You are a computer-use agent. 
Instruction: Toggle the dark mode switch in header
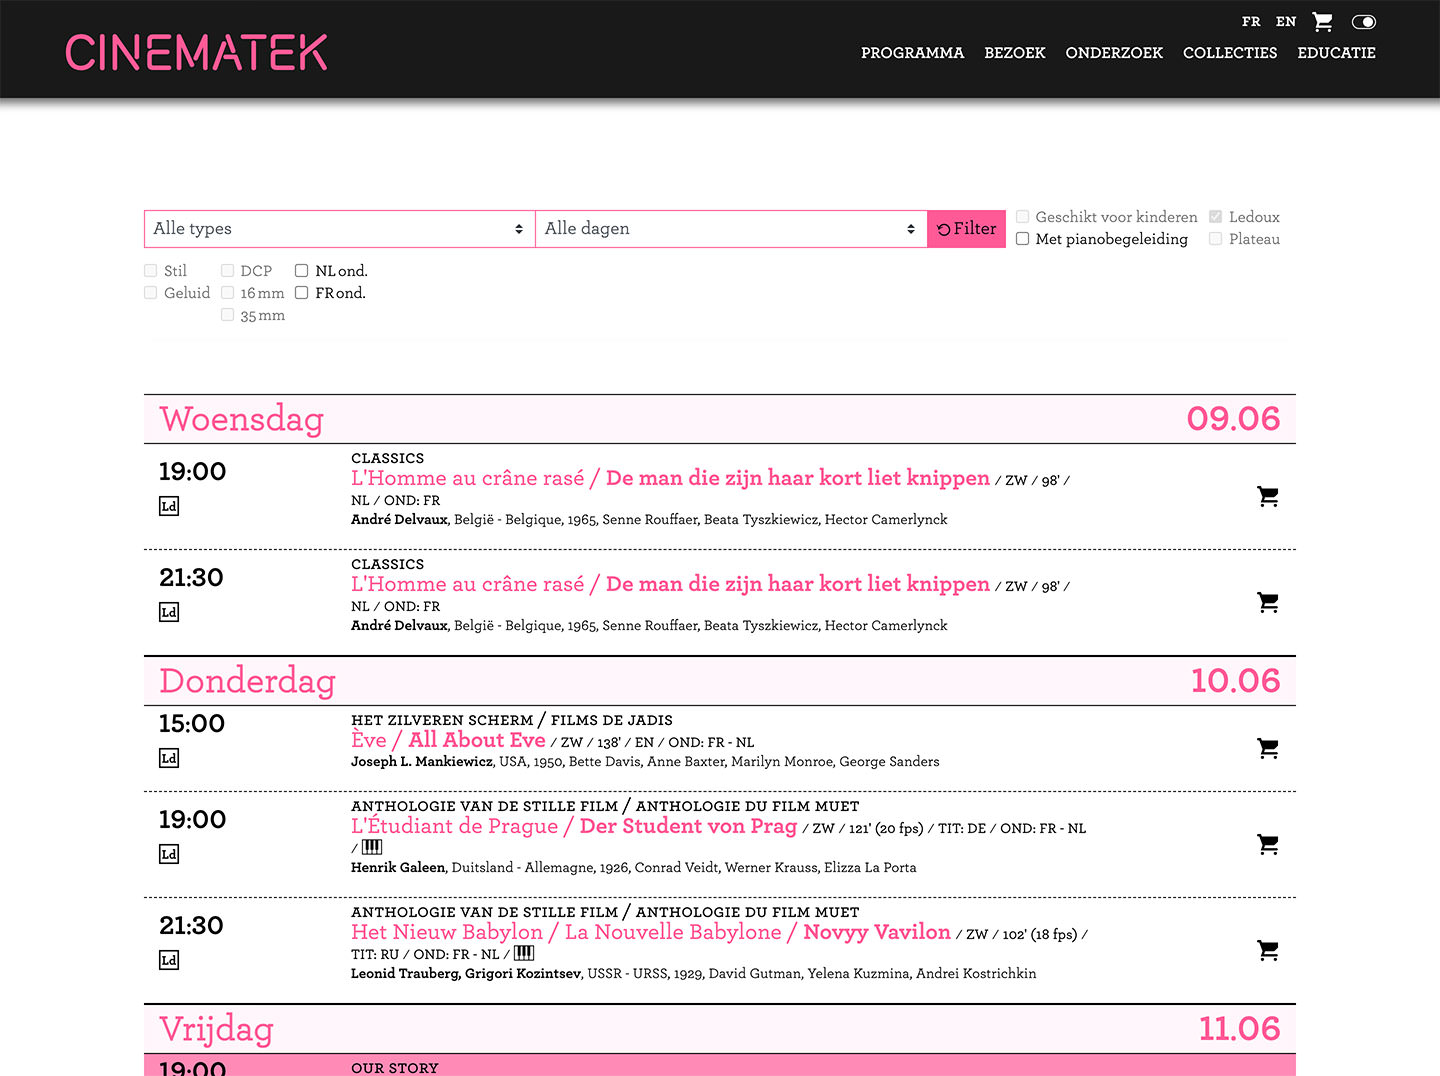click(x=1364, y=22)
